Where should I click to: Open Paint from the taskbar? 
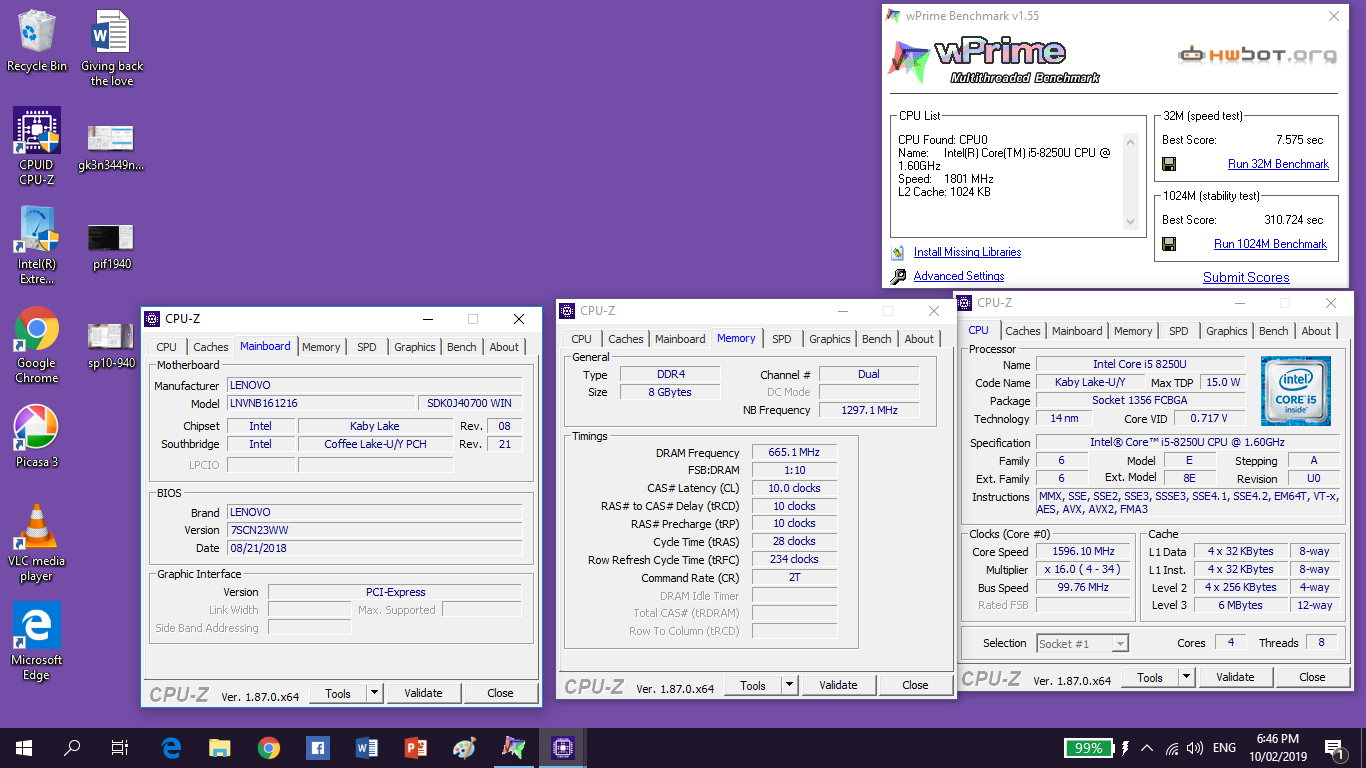point(465,748)
